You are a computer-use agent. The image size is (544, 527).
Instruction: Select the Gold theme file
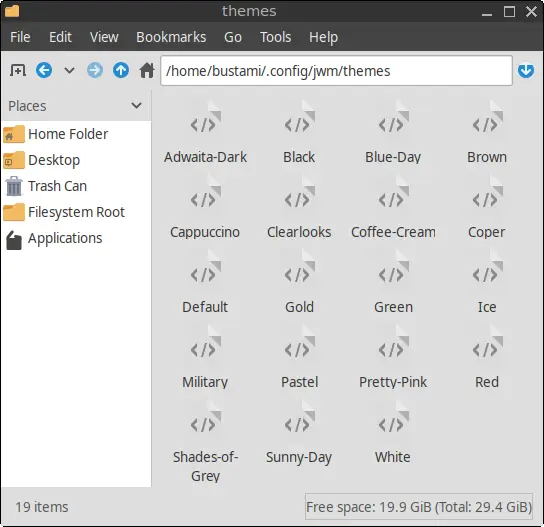(299, 283)
